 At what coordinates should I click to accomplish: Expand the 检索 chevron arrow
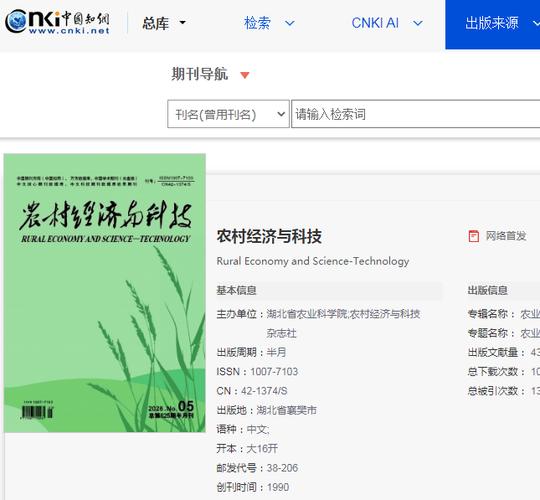click(x=290, y=23)
